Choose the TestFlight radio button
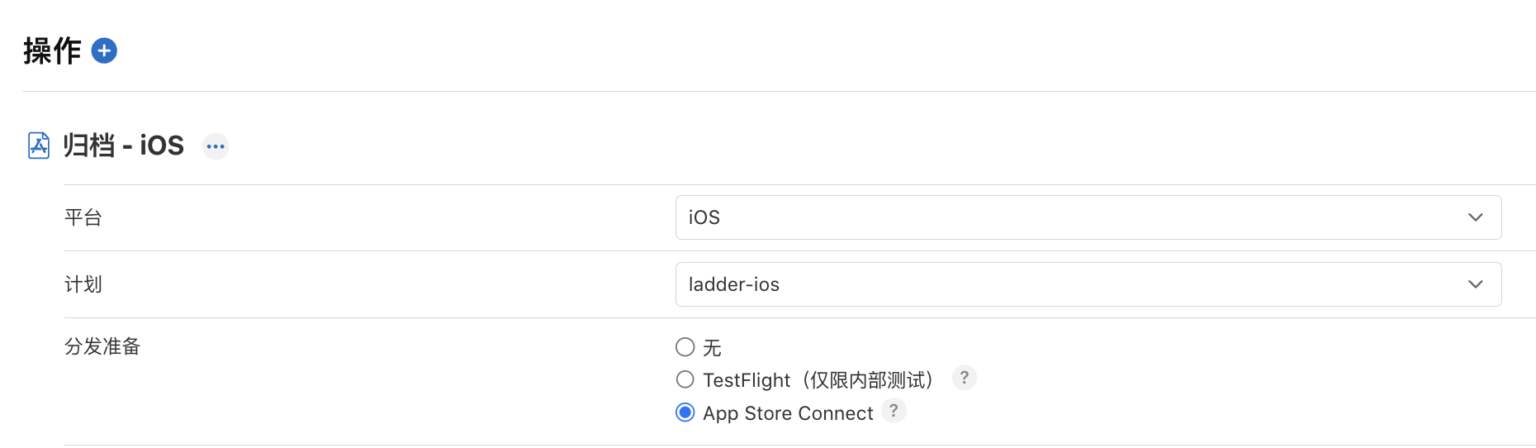 [685, 380]
